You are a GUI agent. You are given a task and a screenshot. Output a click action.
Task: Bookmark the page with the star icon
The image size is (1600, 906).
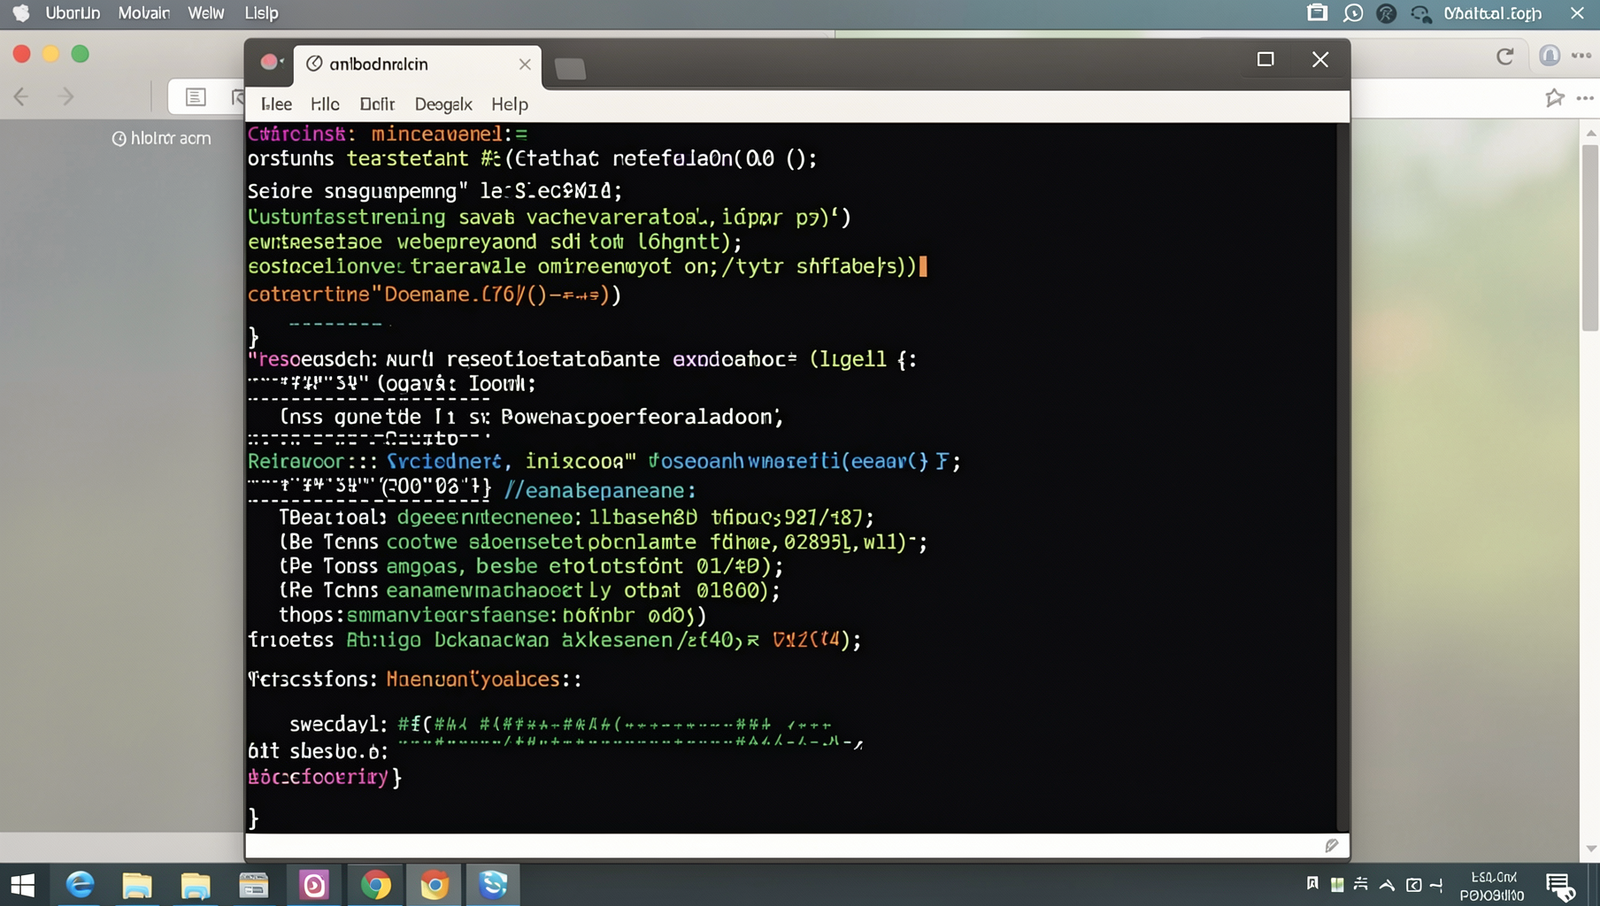1555,97
